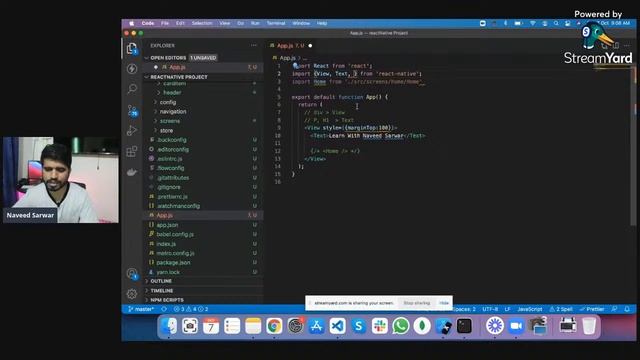
Task: Change LF end of line setting
Action: coord(507,309)
